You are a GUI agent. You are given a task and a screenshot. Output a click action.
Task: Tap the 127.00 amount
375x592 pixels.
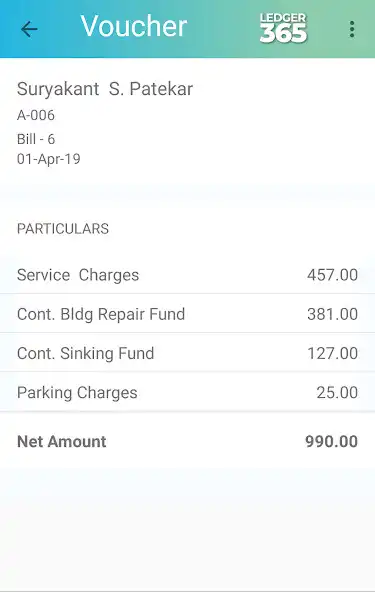pyautogui.click(x=332, y=353)
